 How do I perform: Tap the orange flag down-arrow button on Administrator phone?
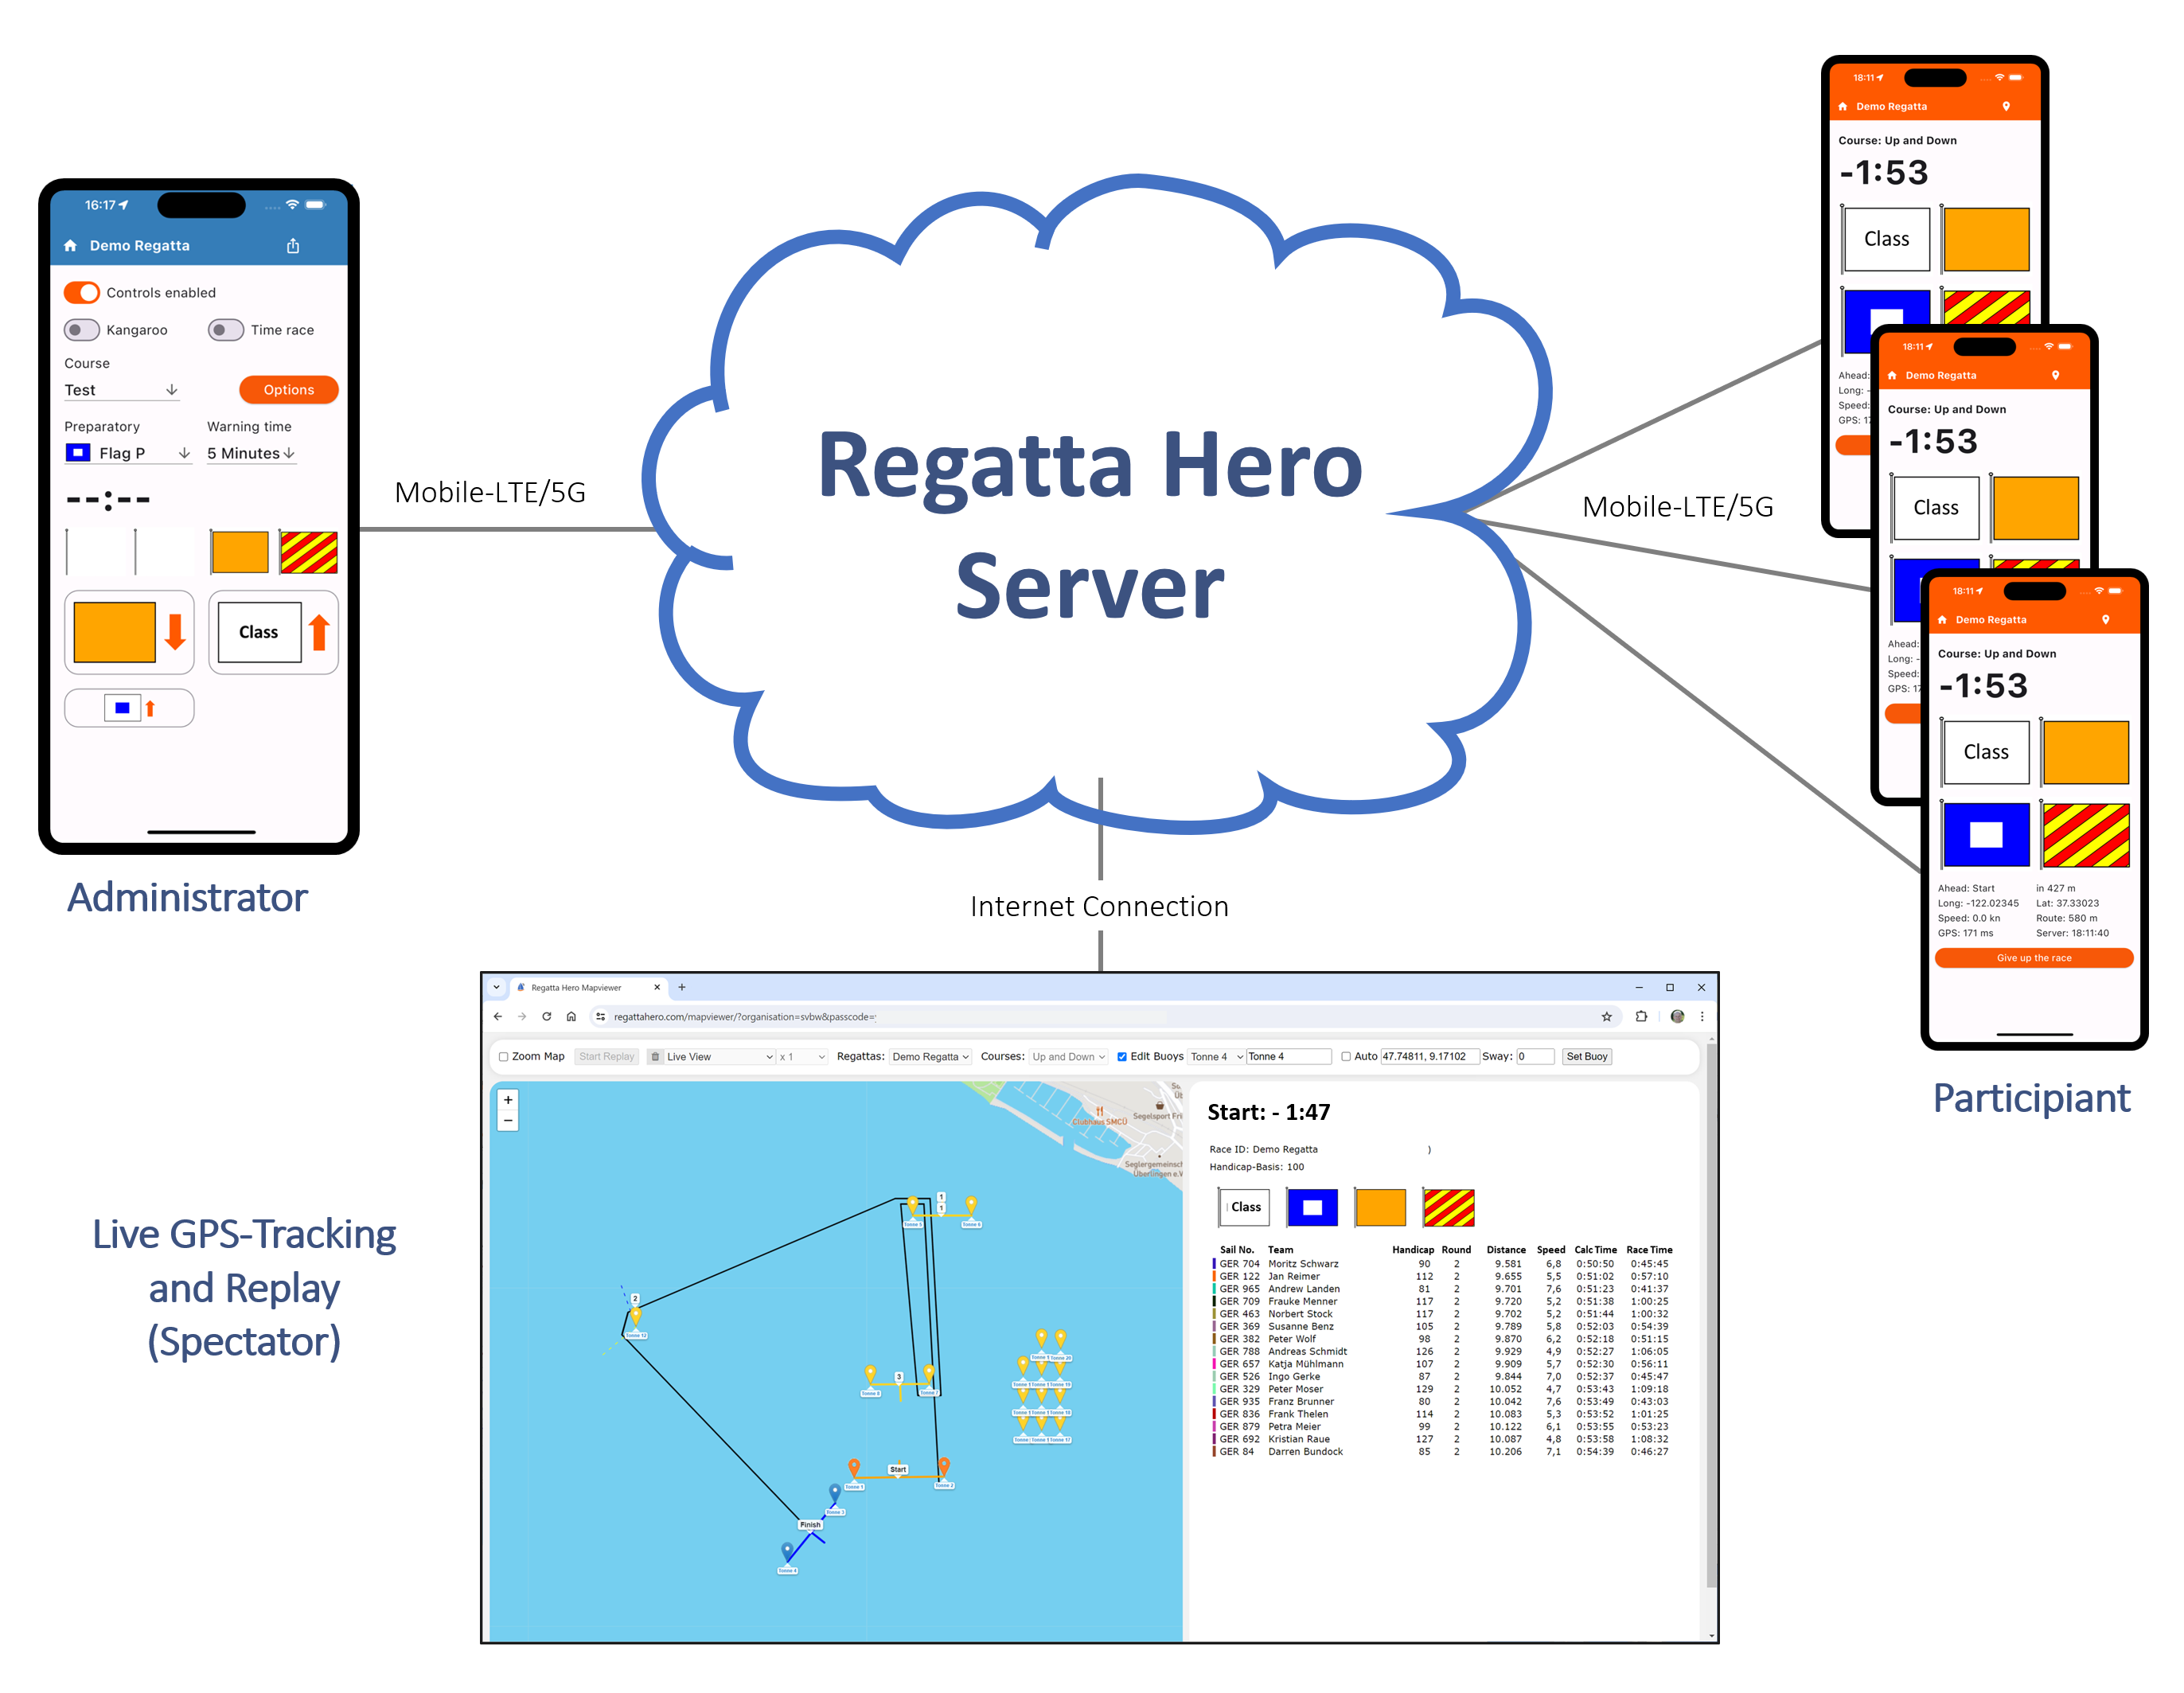(x=129, y=632)
